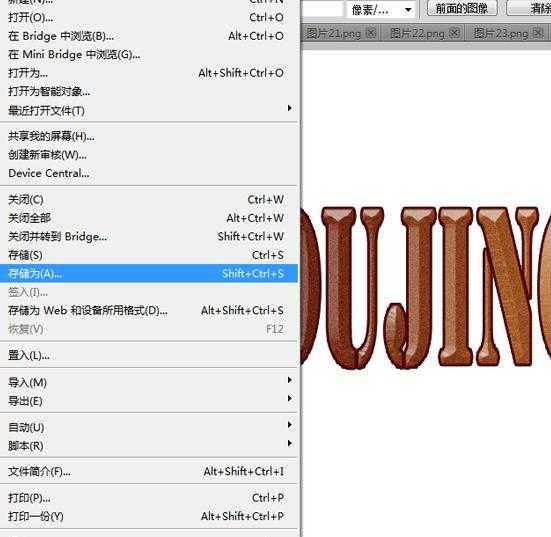The height and width of the screenshot is (537, 551).
Task: Select 关闭并转到 Bridge... entry
Action: point(149,237)
